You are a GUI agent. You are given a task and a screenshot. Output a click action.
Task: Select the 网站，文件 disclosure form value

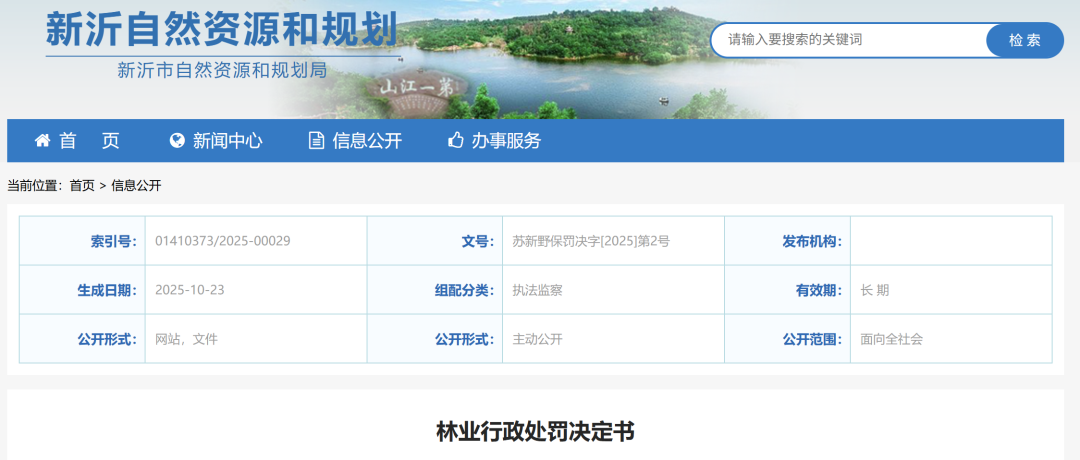coord(186,339)
